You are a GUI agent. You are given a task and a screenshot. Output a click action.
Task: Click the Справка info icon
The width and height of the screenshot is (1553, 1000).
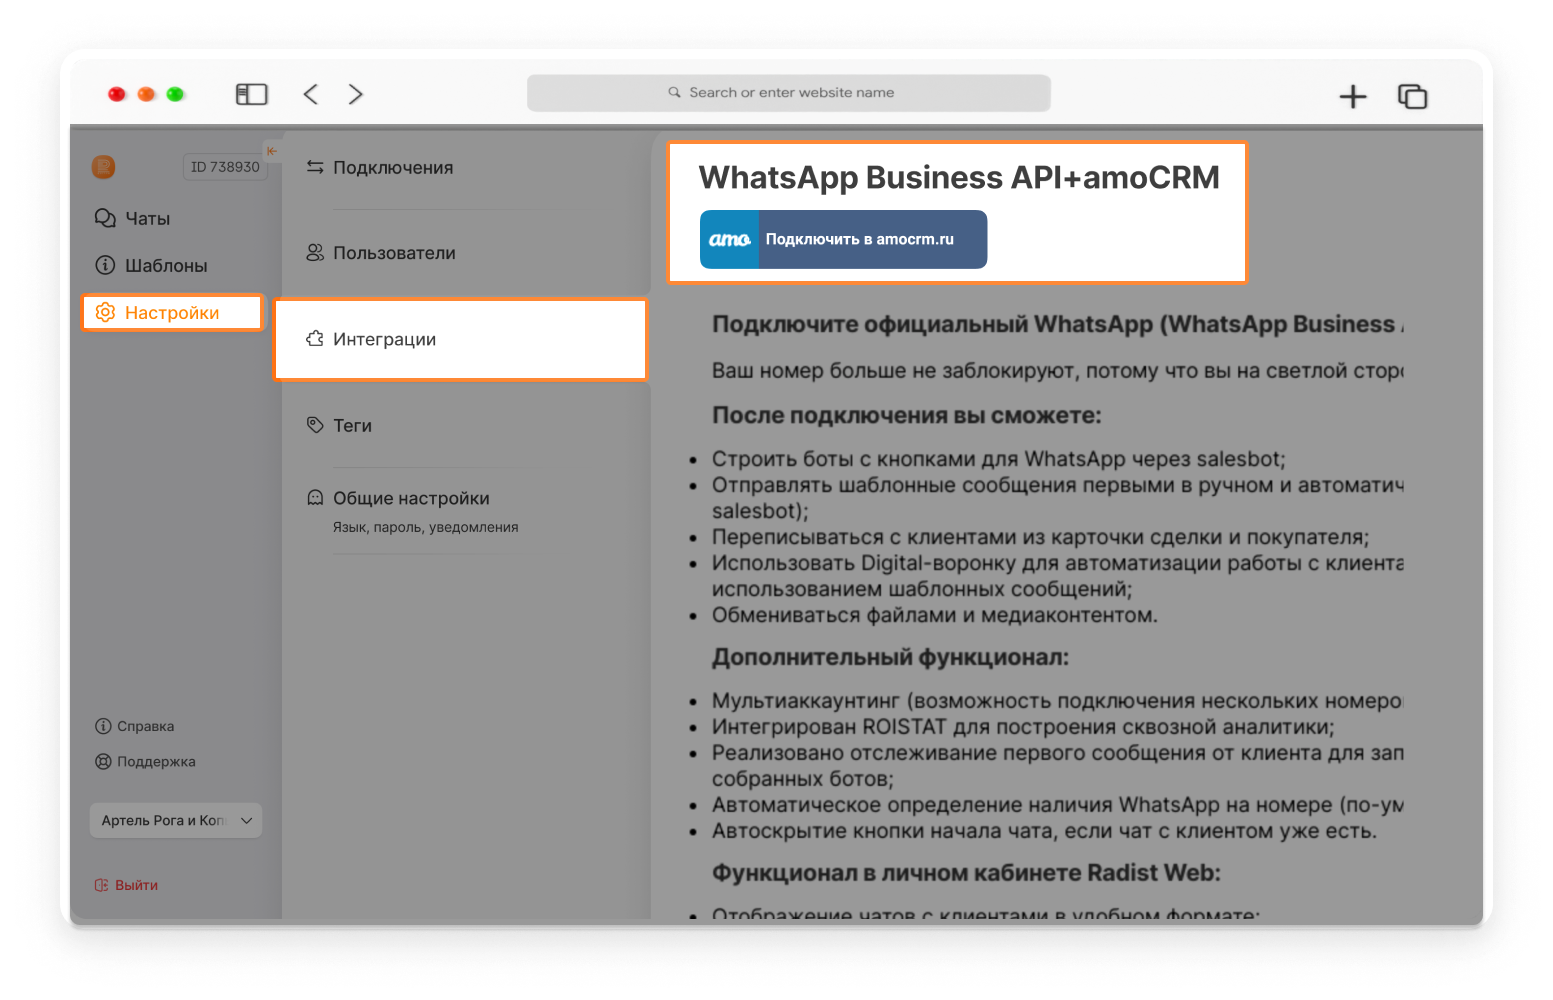(x=103, y=726)
